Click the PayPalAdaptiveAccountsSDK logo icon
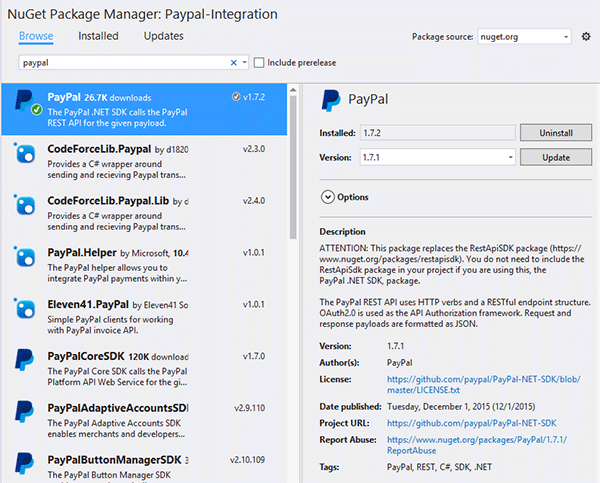 (24, 411)
